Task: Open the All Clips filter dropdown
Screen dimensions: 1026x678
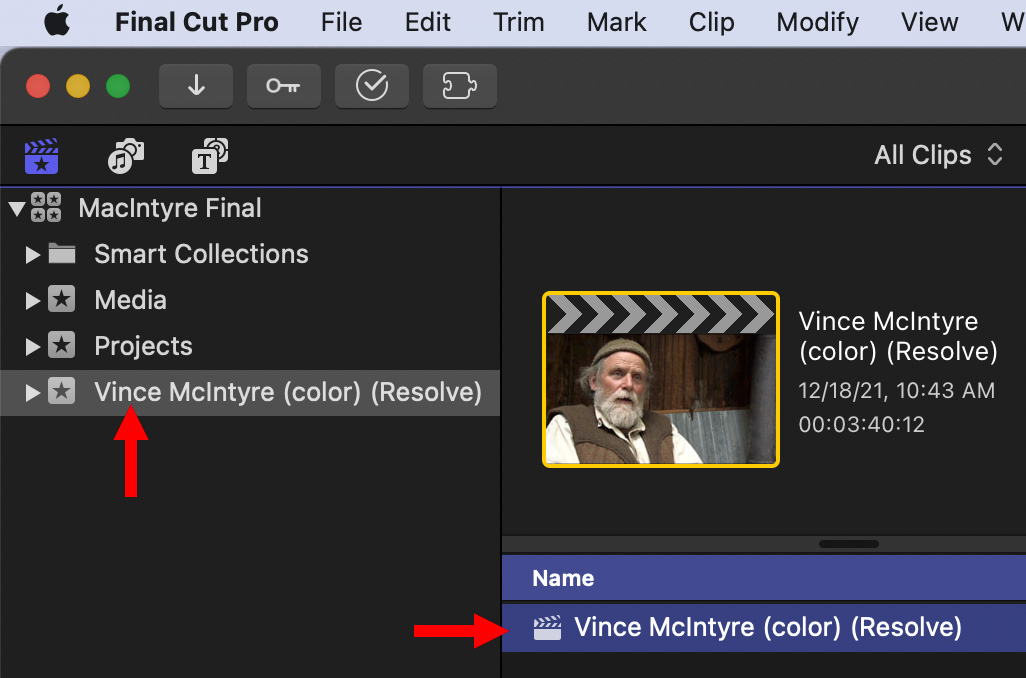Action: [x=938, y=155]
